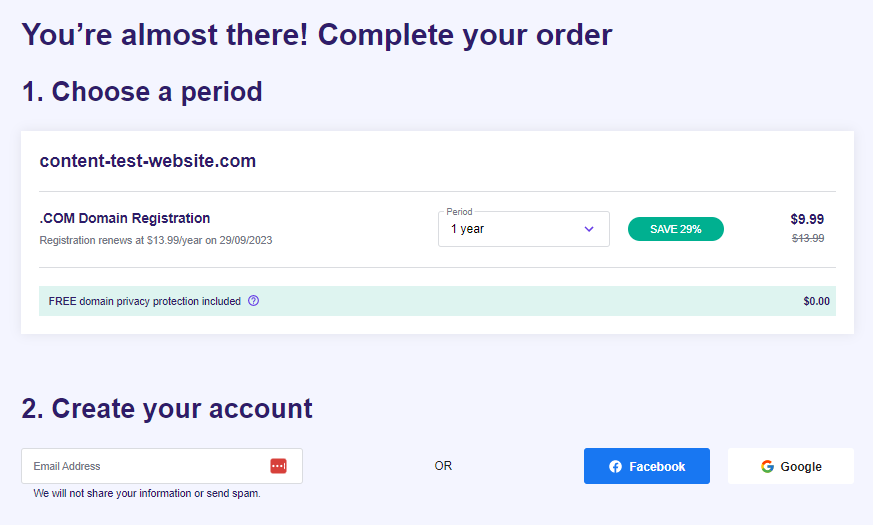Click the red password manager icon
The width and height of the screenshot is (873, 525).
coord(278,466)
